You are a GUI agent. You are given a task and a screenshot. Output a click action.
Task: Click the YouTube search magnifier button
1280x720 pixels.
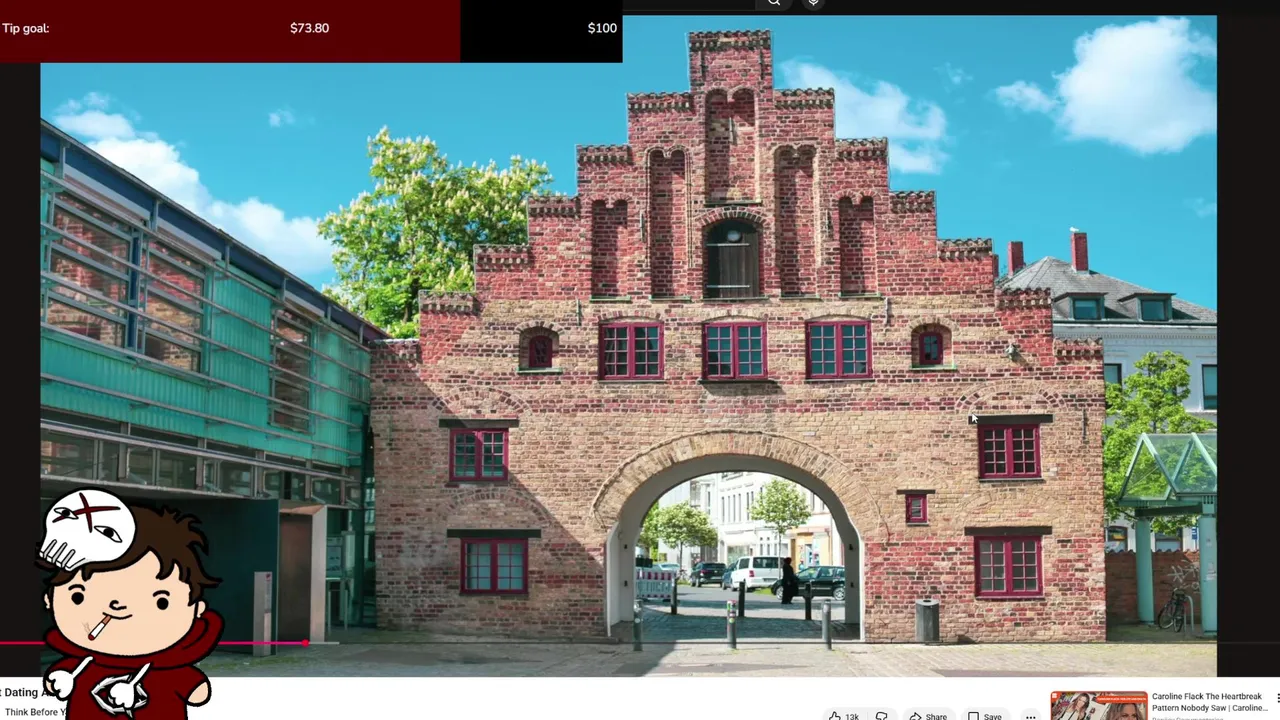tap(774, 3)
